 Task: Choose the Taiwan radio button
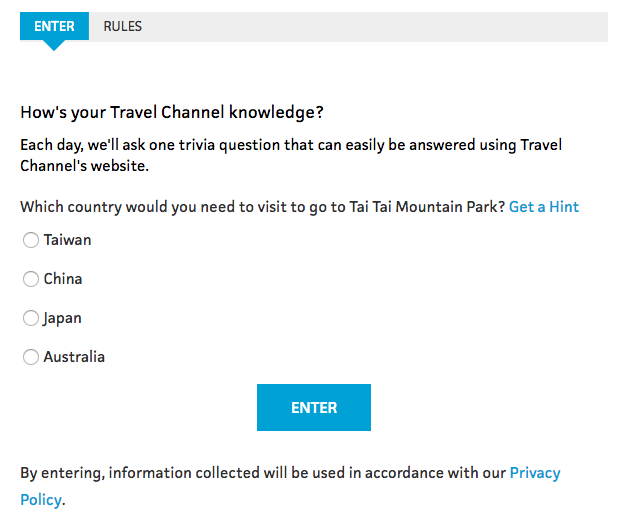coord(31,240)
